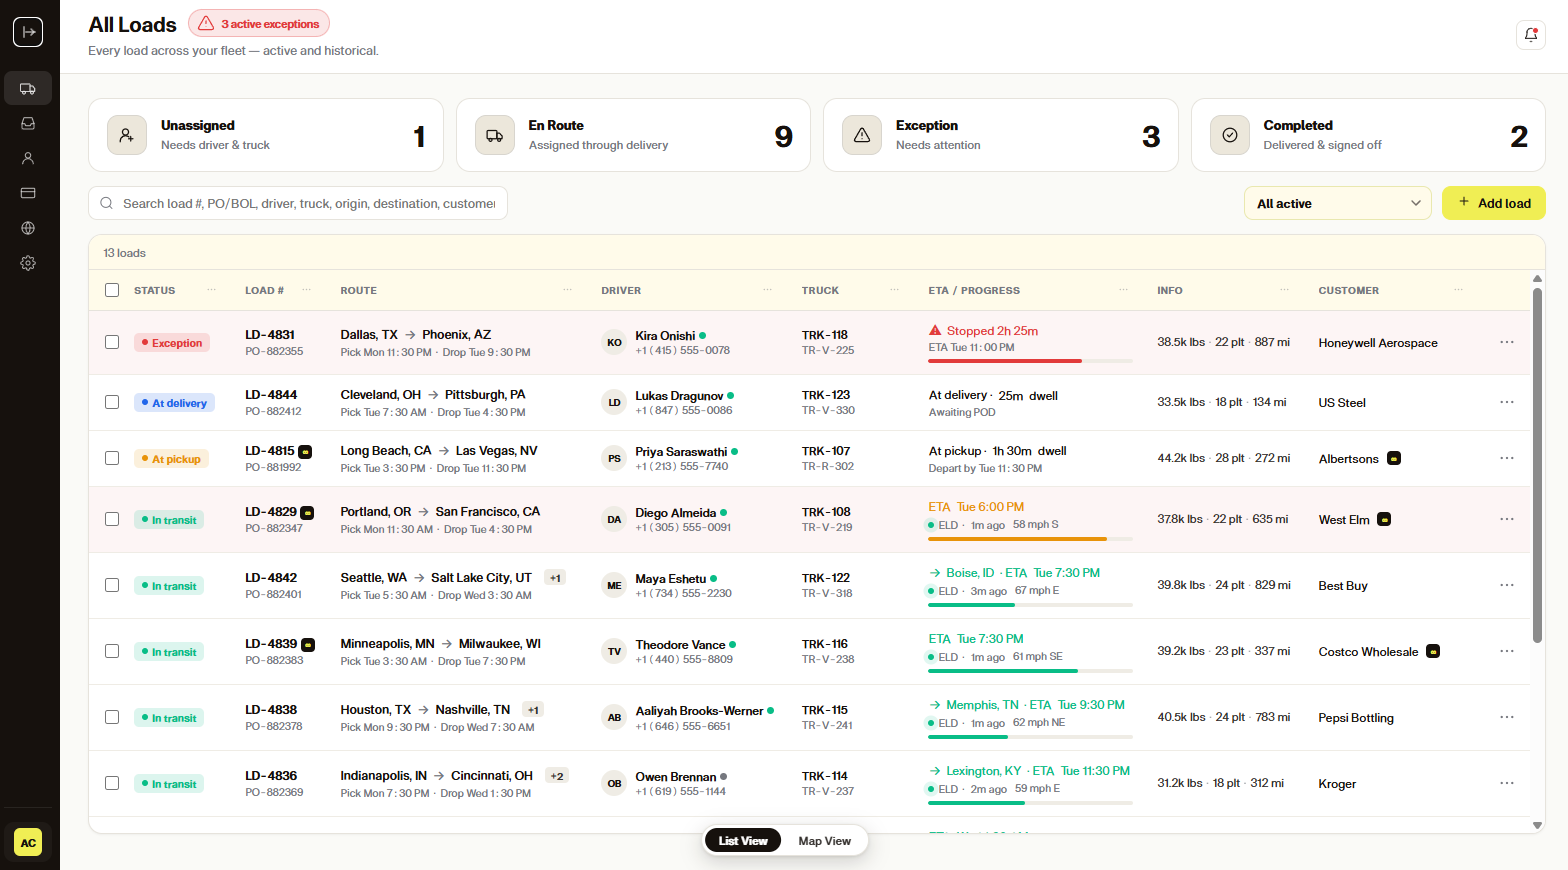
Task: Open the settings gear in sidebar
Action: coord(28,263)
